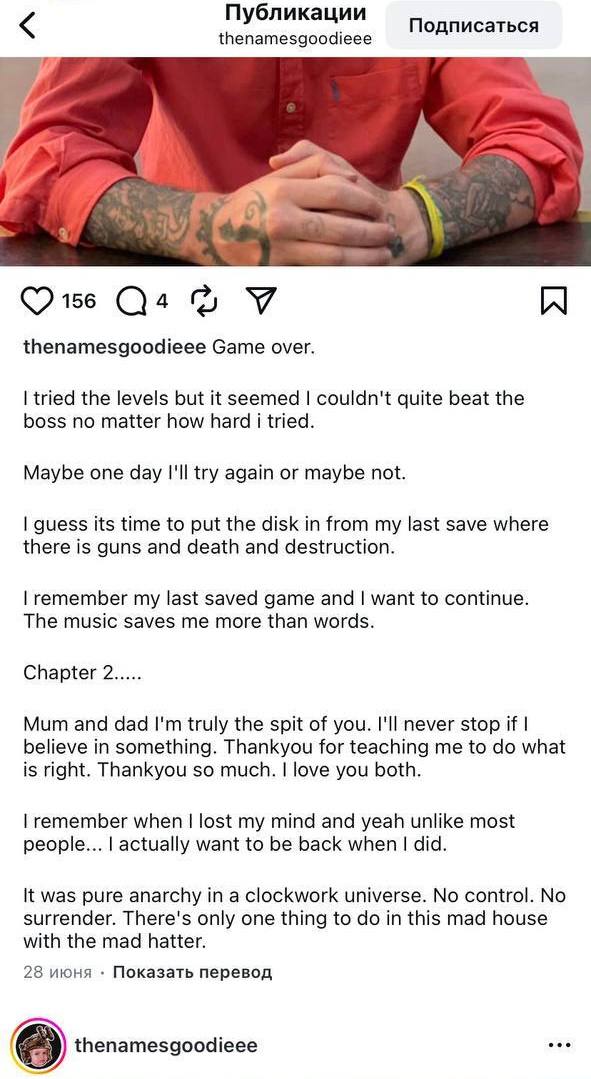Tap the 156 likes count
The image size is (591, 1079).
click(x=79, y=301)
